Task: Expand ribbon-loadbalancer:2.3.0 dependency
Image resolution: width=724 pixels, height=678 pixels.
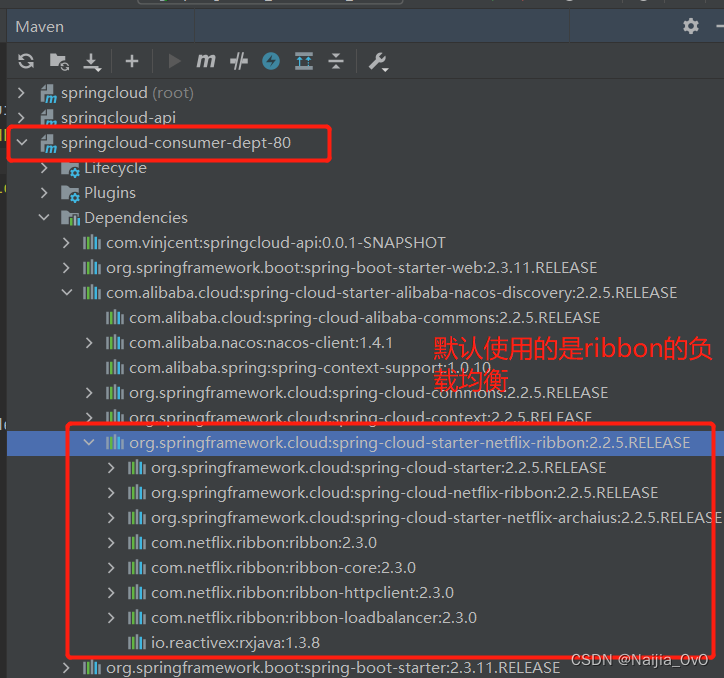Action: (x=111, y=617)
